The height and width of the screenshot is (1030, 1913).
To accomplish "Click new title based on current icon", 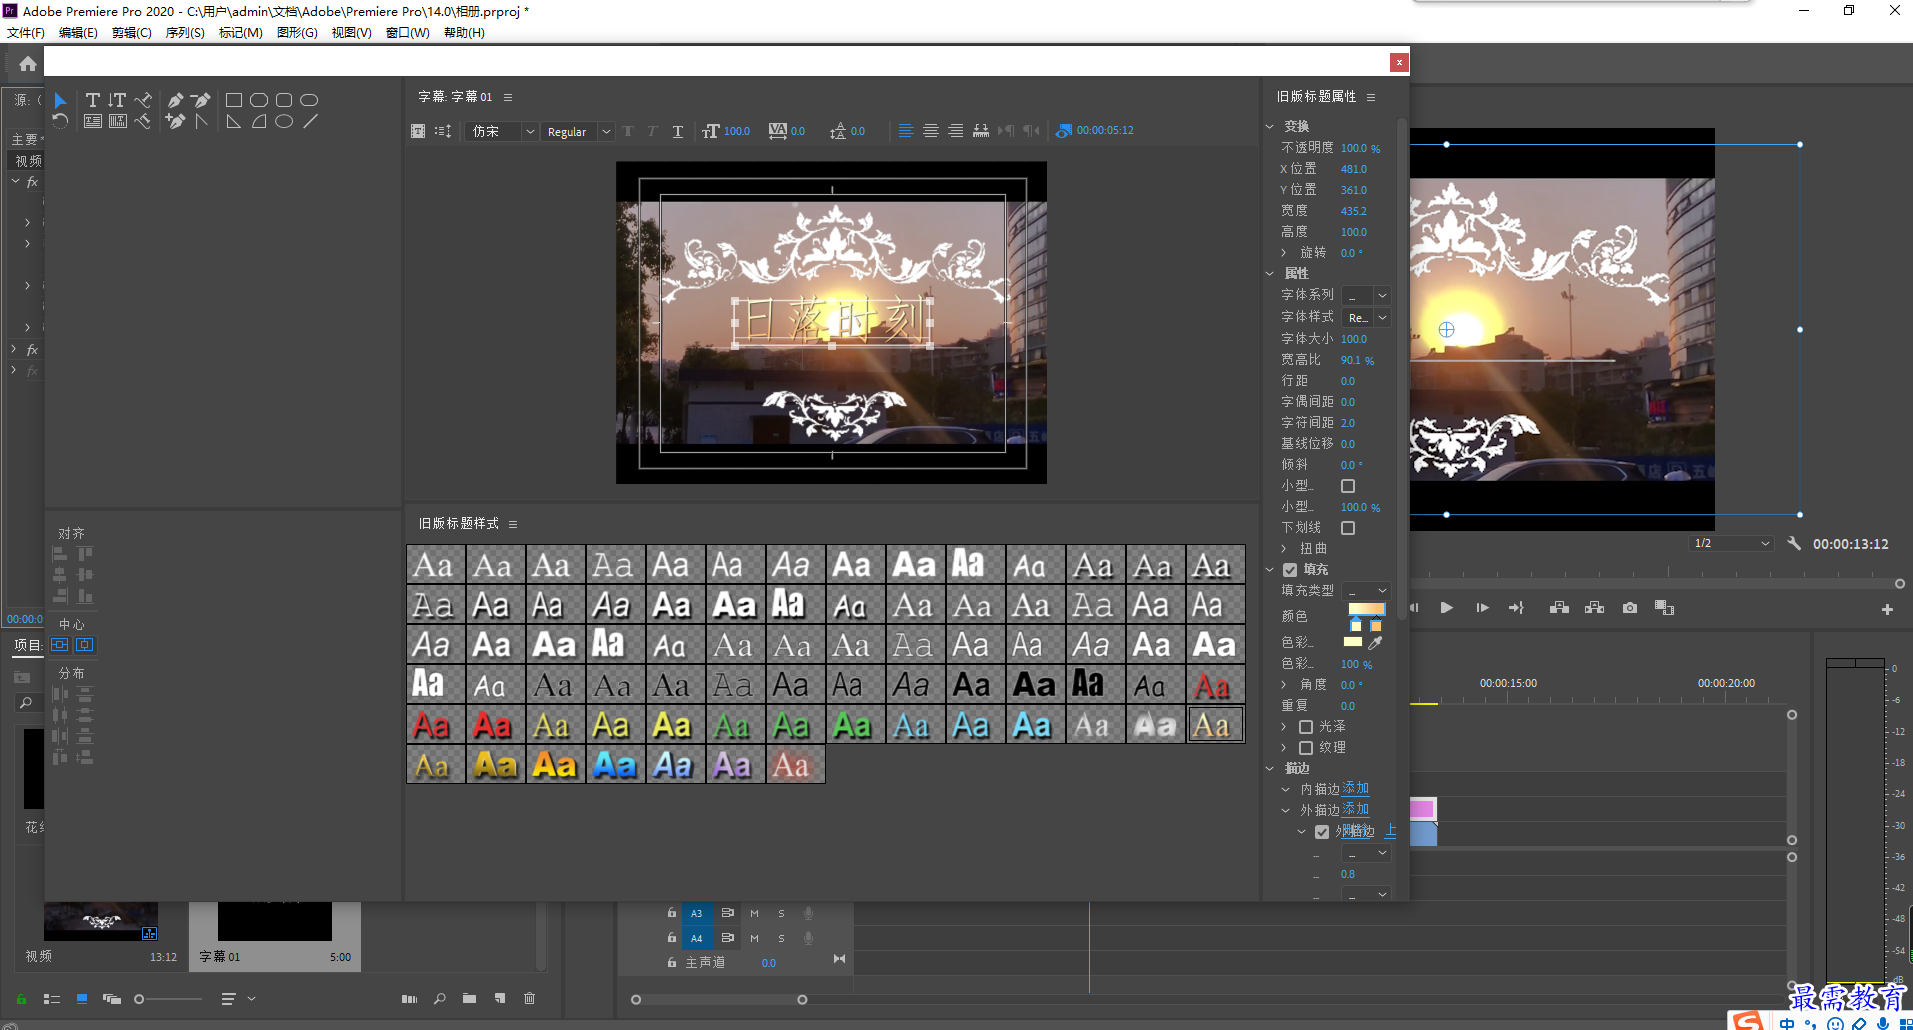I will point(418,131).
